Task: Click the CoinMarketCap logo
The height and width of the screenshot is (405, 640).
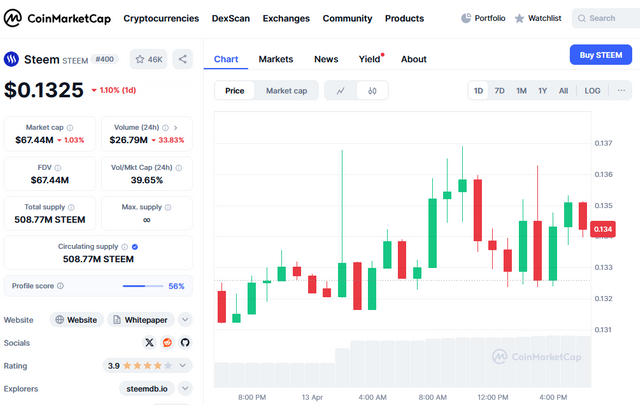Action: [57, 18]
